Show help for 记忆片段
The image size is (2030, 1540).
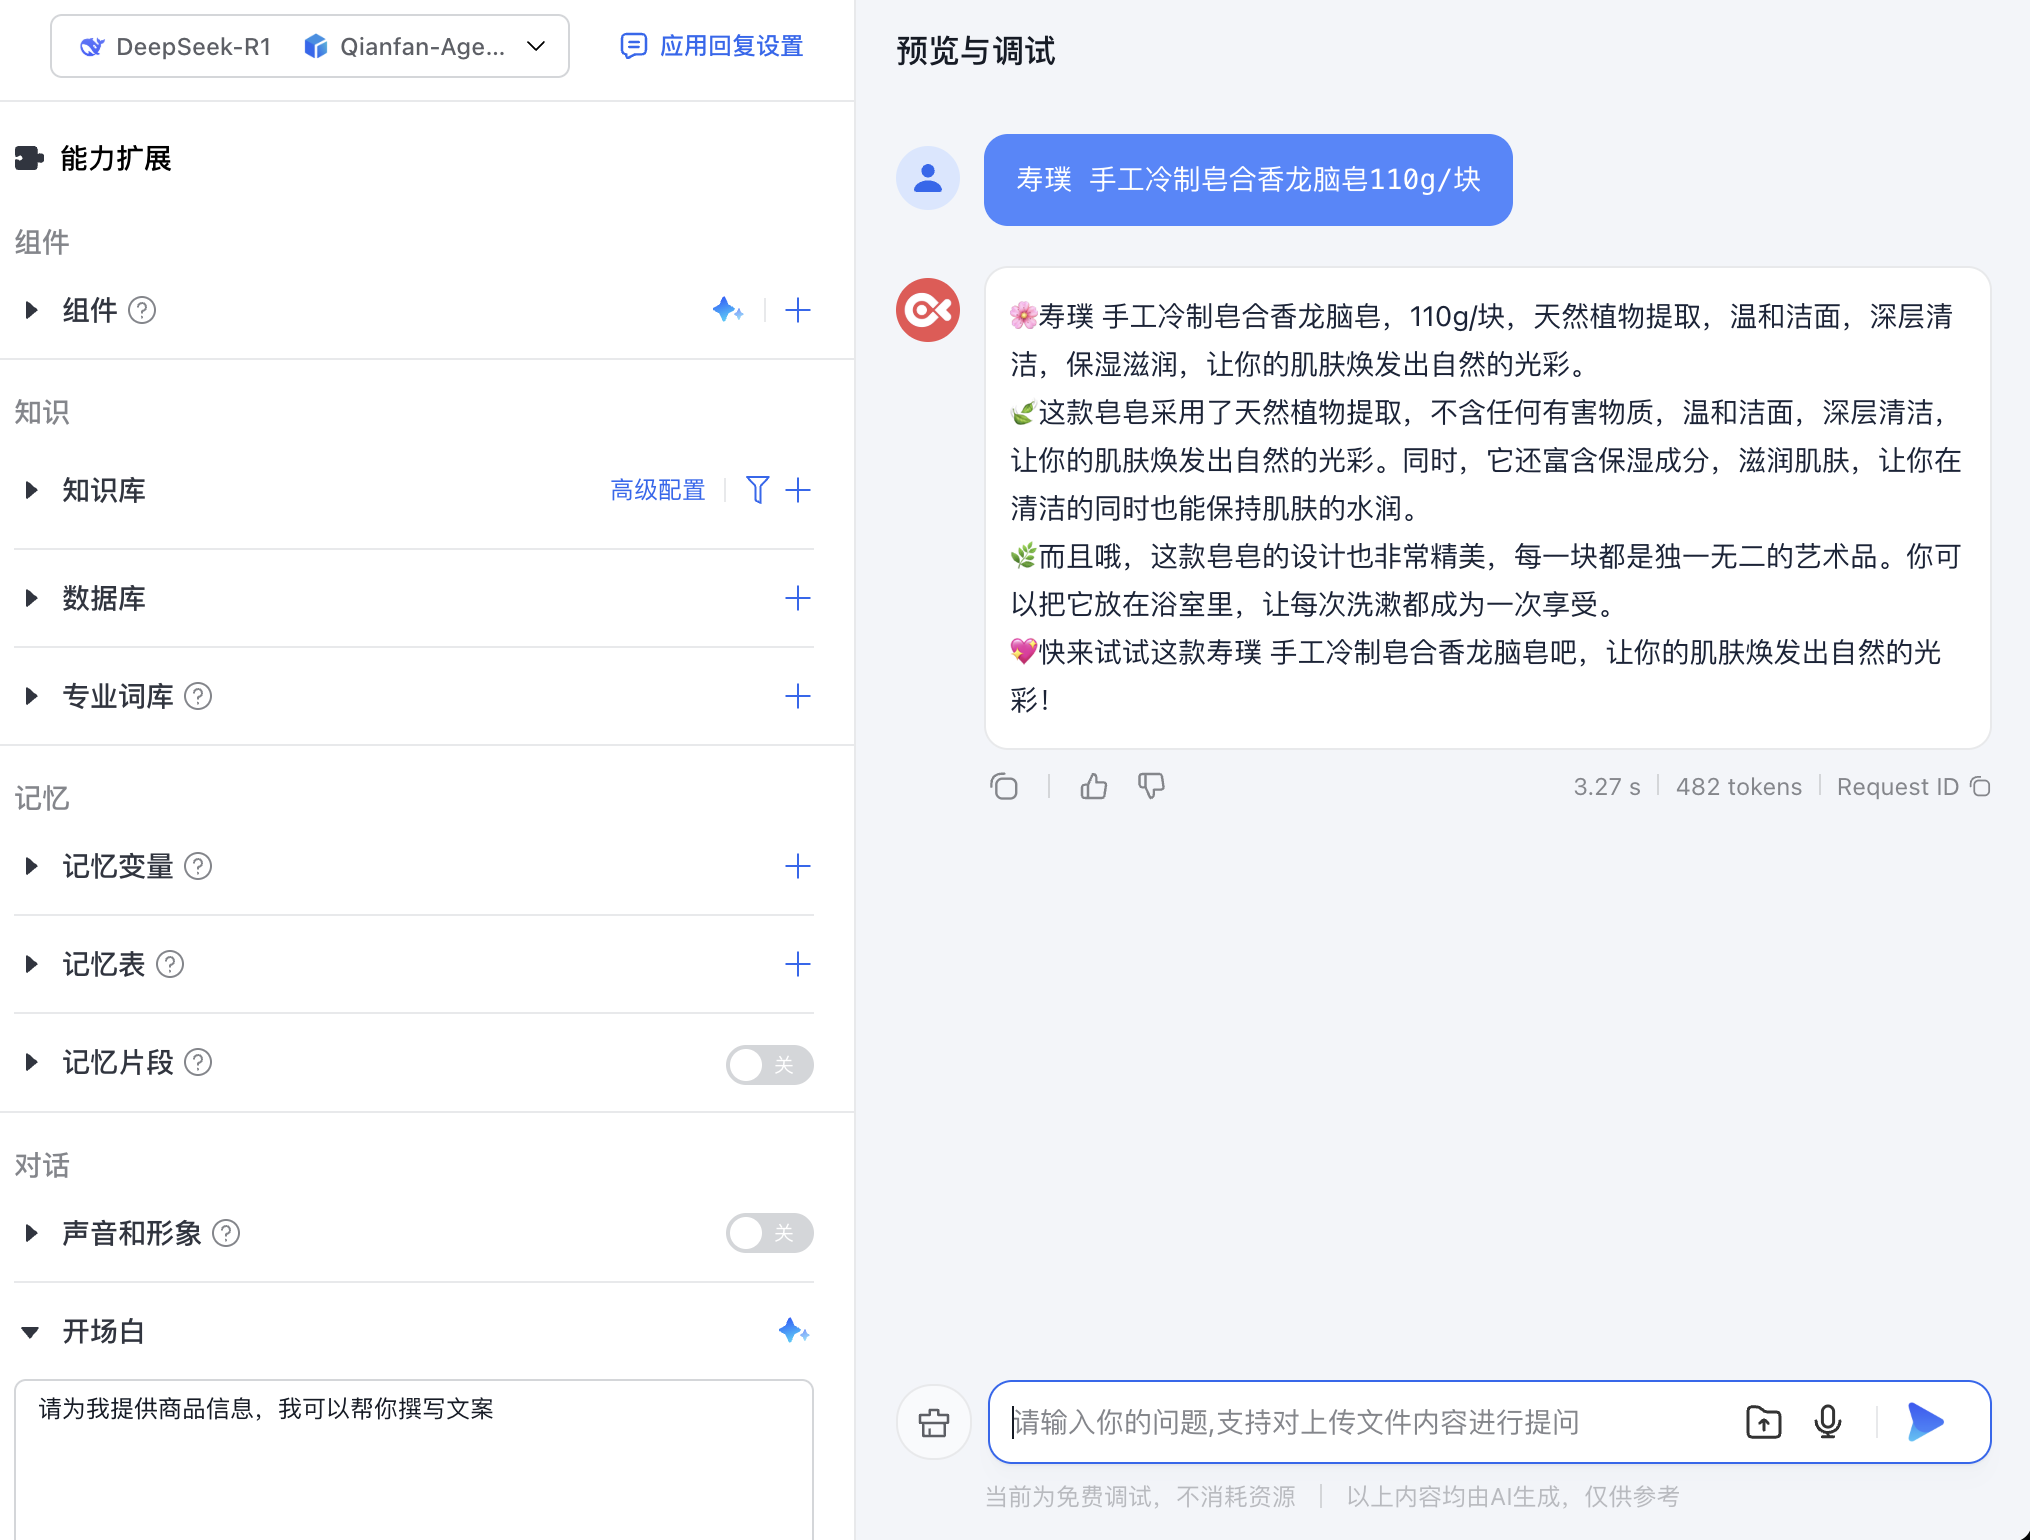click(199, 1062)
